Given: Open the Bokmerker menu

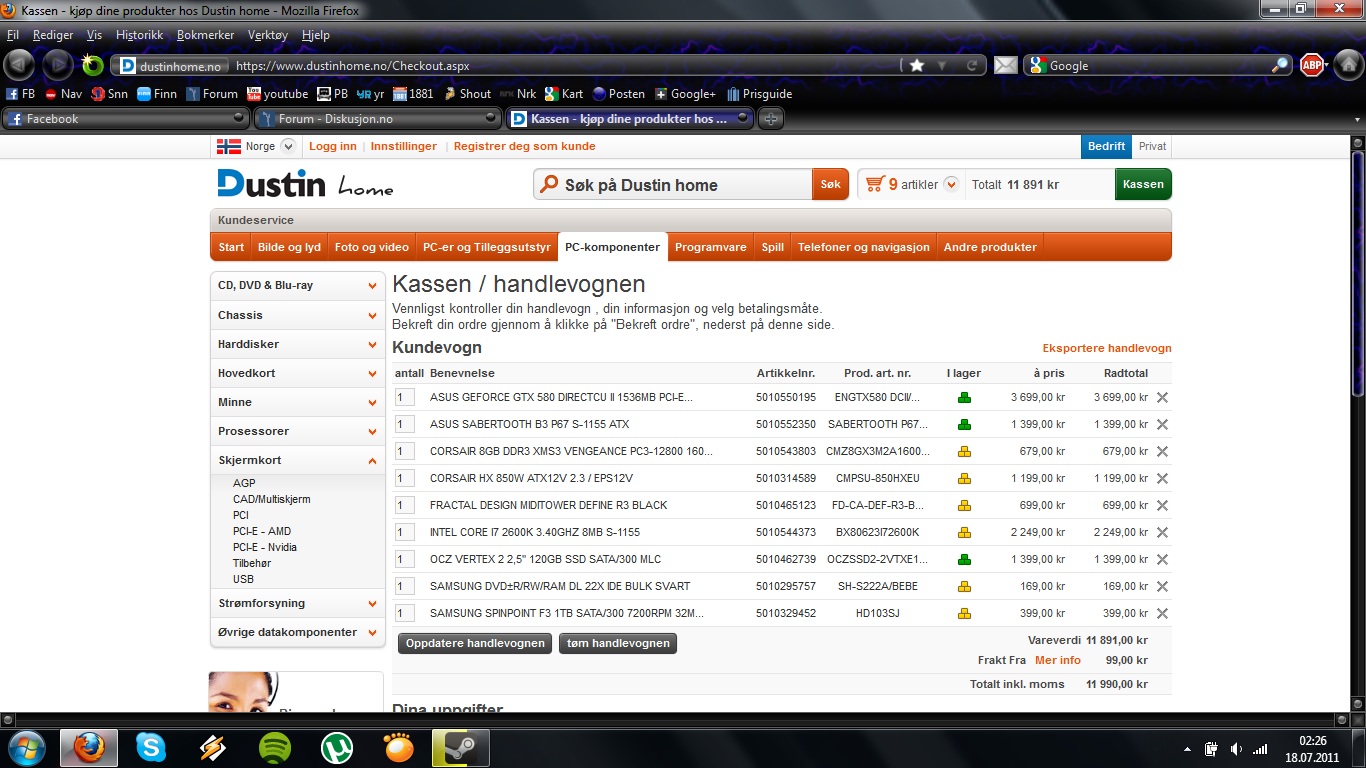Looking at the screenshot, I should click(x=205, y=35).
